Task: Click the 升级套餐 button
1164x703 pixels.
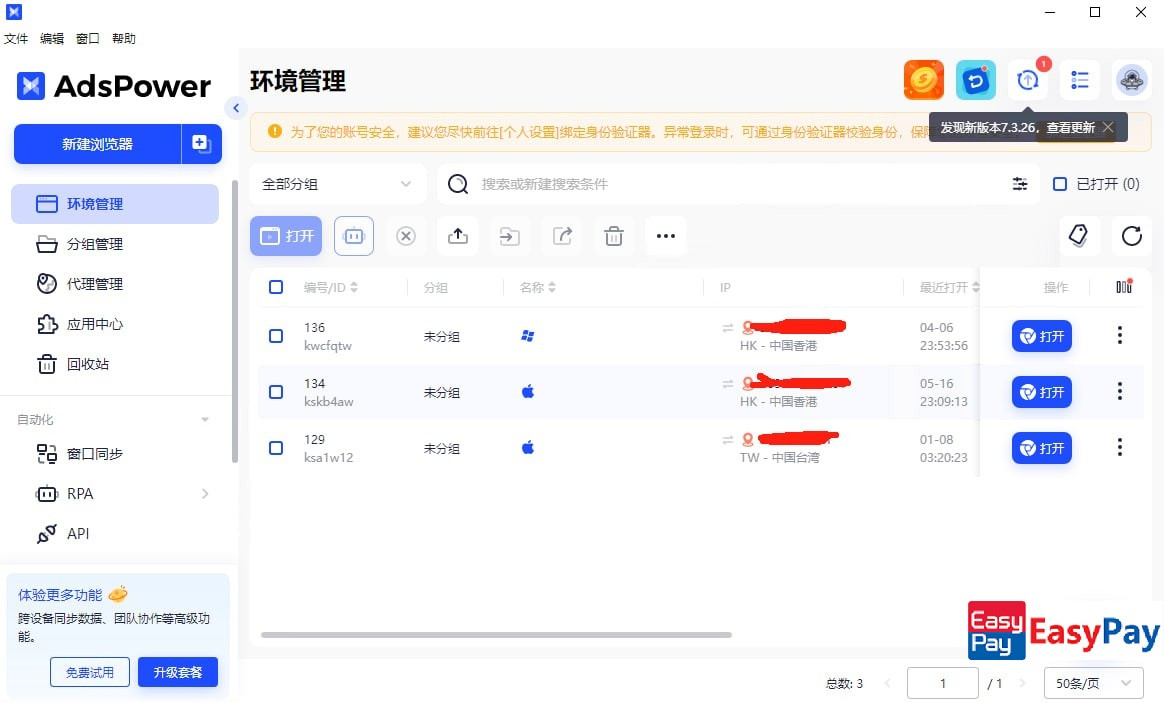Action: (x=177, y=672)
